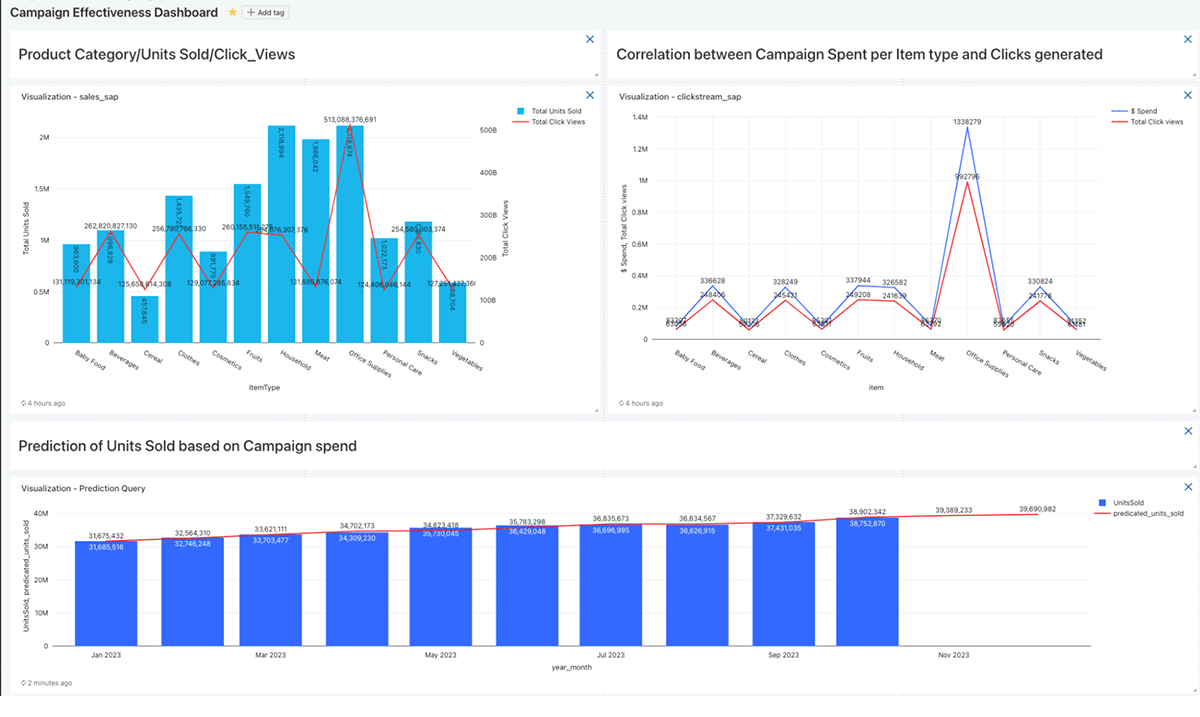Close the clickstream_sap visualization widget
Viewport: 1200px width, 717px height.
point(1188,96)
